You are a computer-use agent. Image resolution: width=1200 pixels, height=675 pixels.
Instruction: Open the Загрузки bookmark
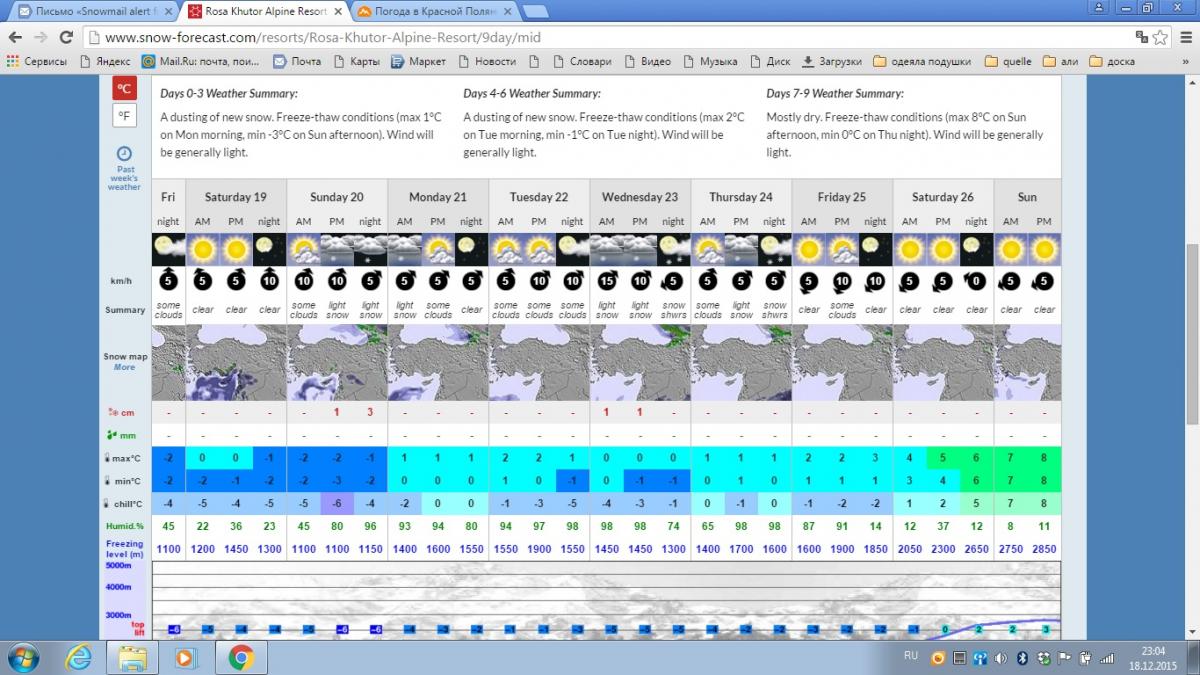tap(832, 61)
